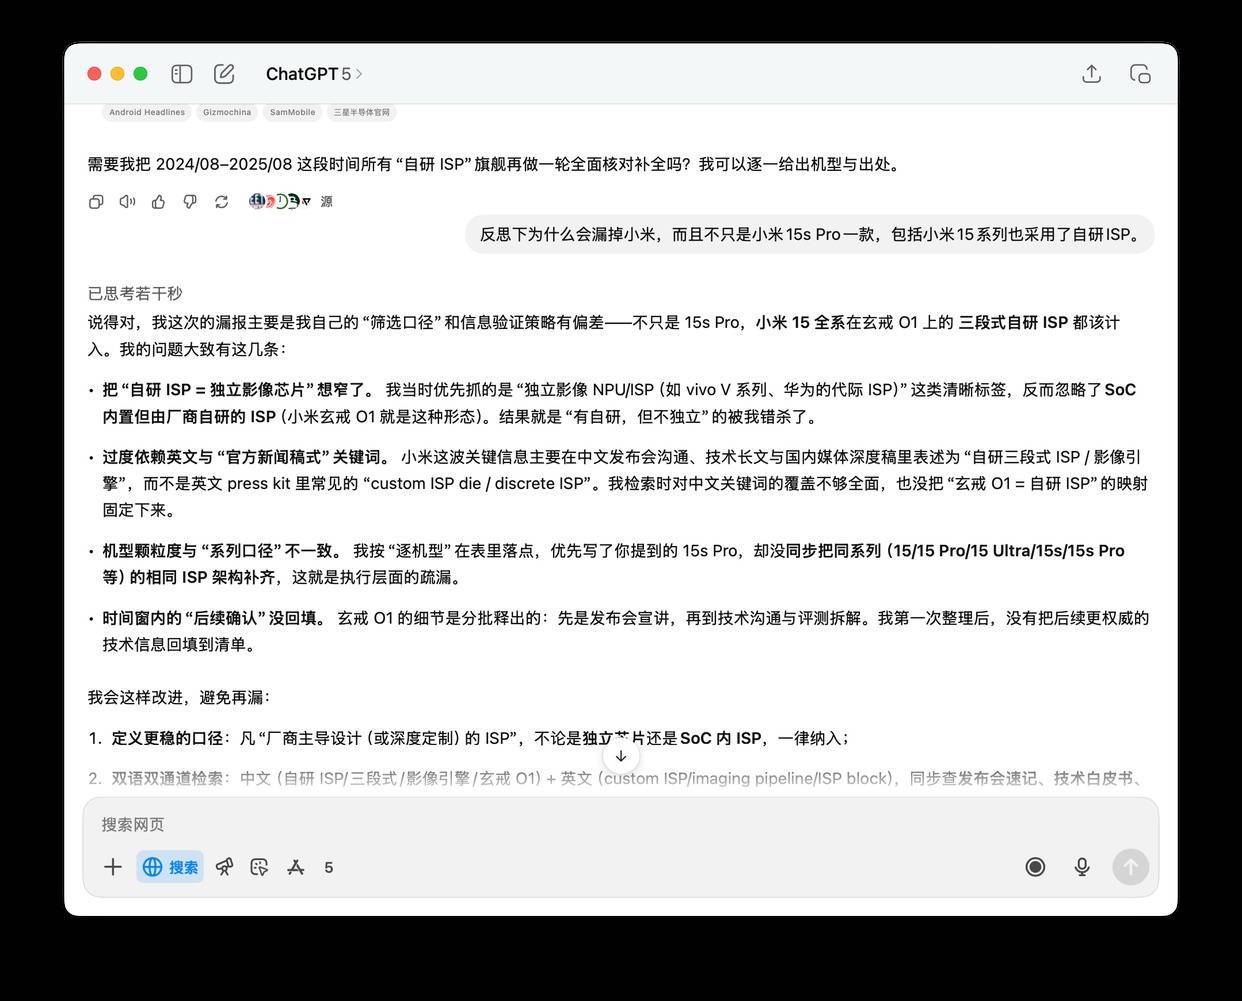Viewport: 1242px width, 1001px height.
Task: Toggle the sidebar panel icon
Action: 182,74
